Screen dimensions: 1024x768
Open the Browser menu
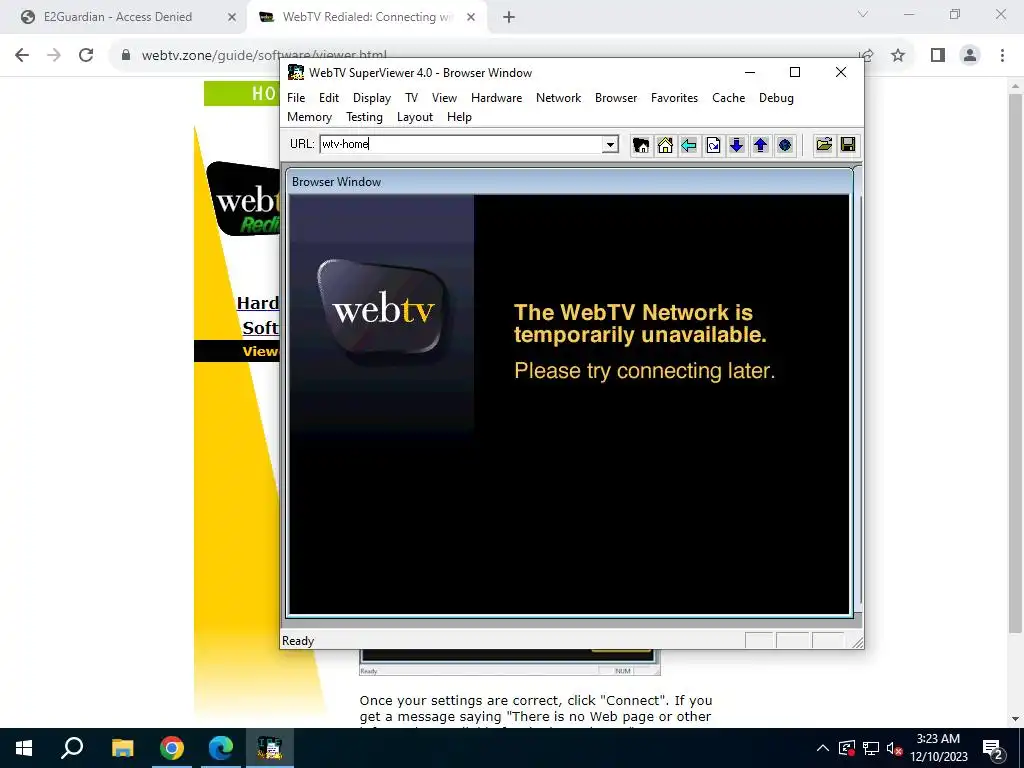coord(616,98)
